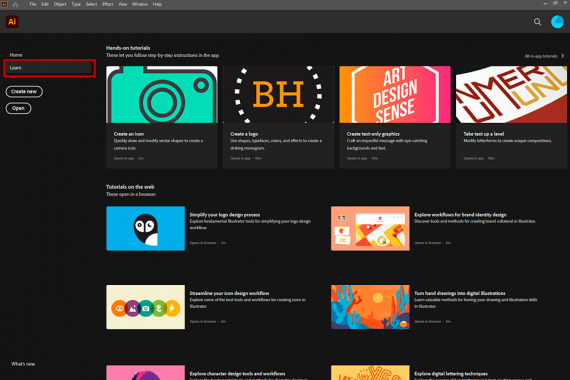
Task: Open Explore workflows for brand identity design
Action: pyautogui.click(x=460, y=215)
